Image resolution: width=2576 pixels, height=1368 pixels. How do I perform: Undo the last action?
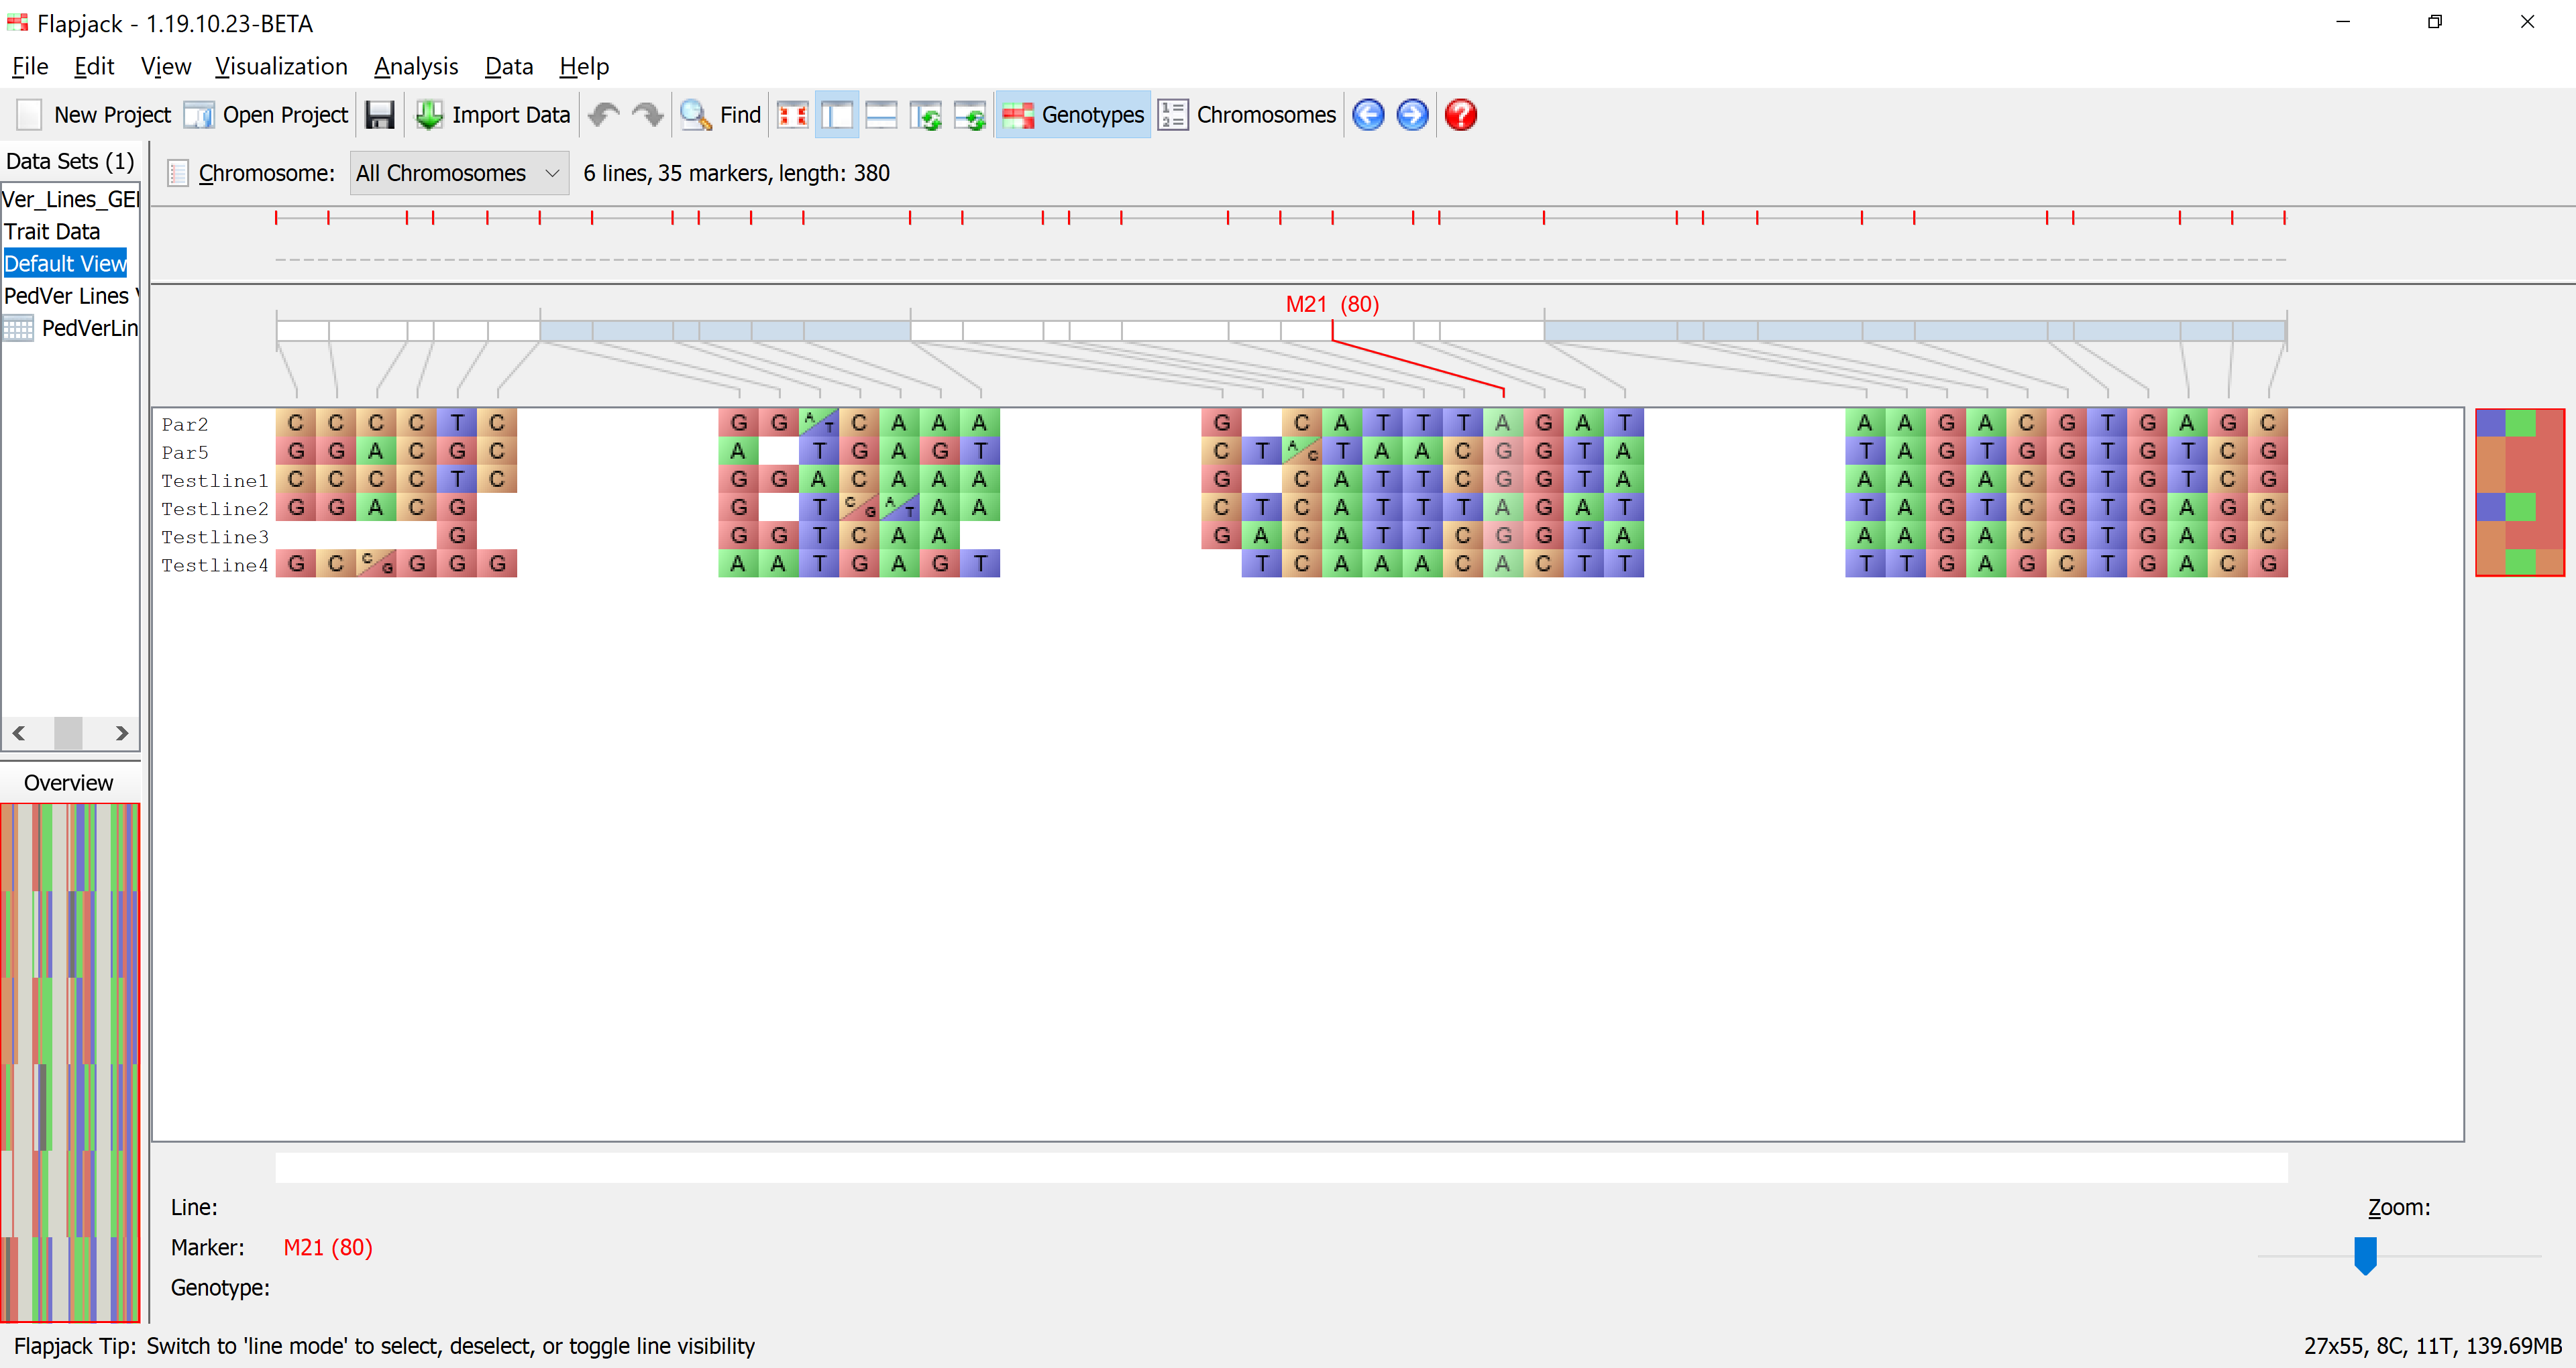(x=604, y=115)
